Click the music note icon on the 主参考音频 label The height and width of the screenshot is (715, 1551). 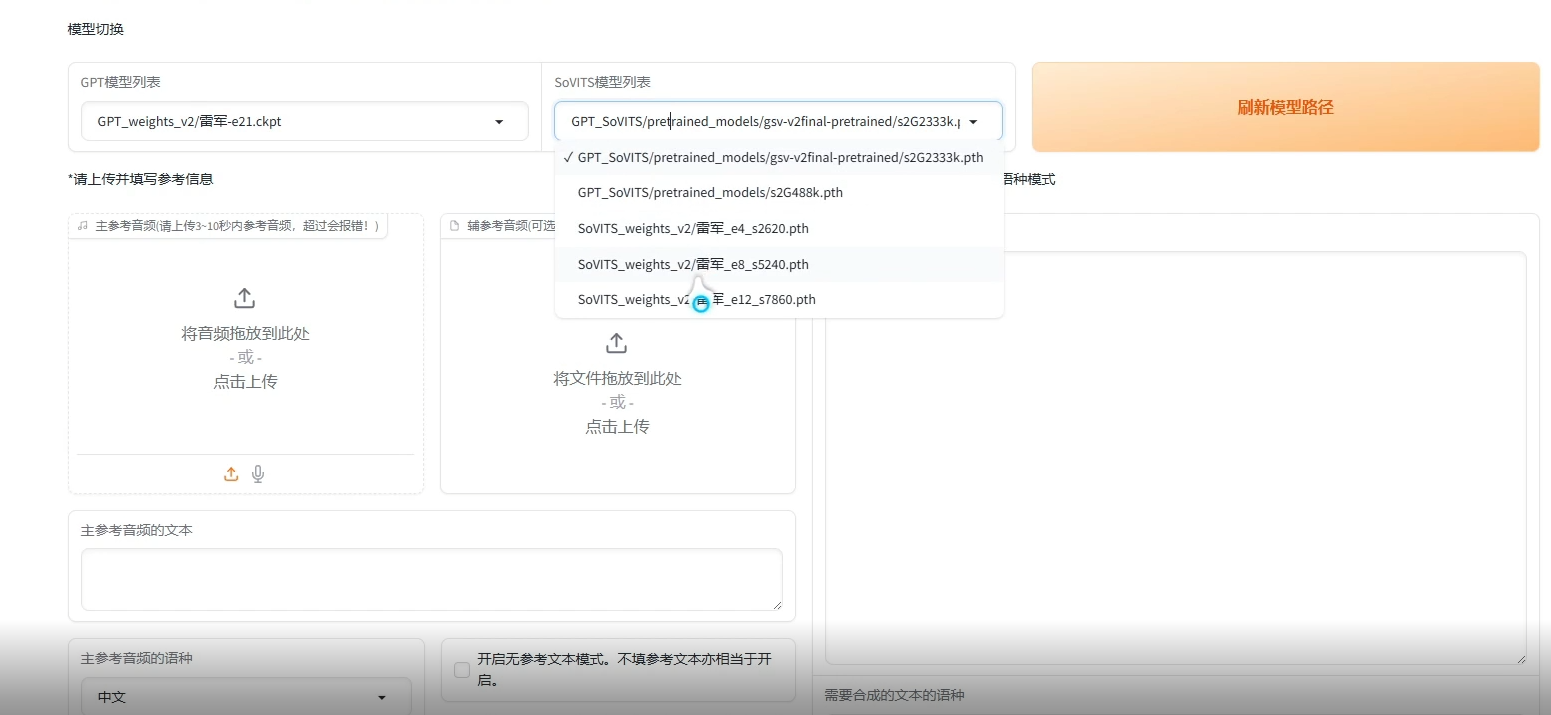(81, 225)
